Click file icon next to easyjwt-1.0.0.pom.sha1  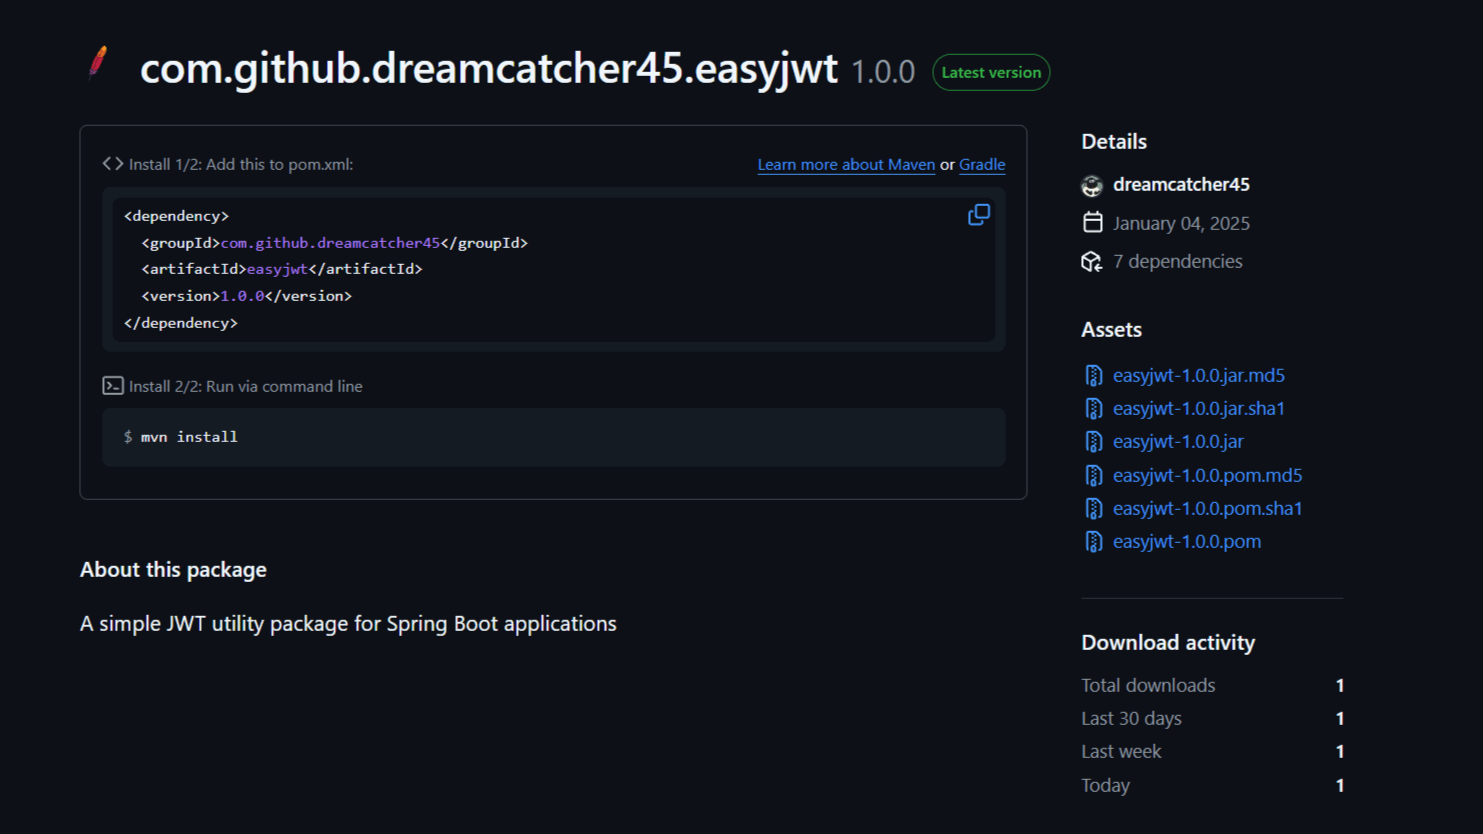pos(1093,509)
